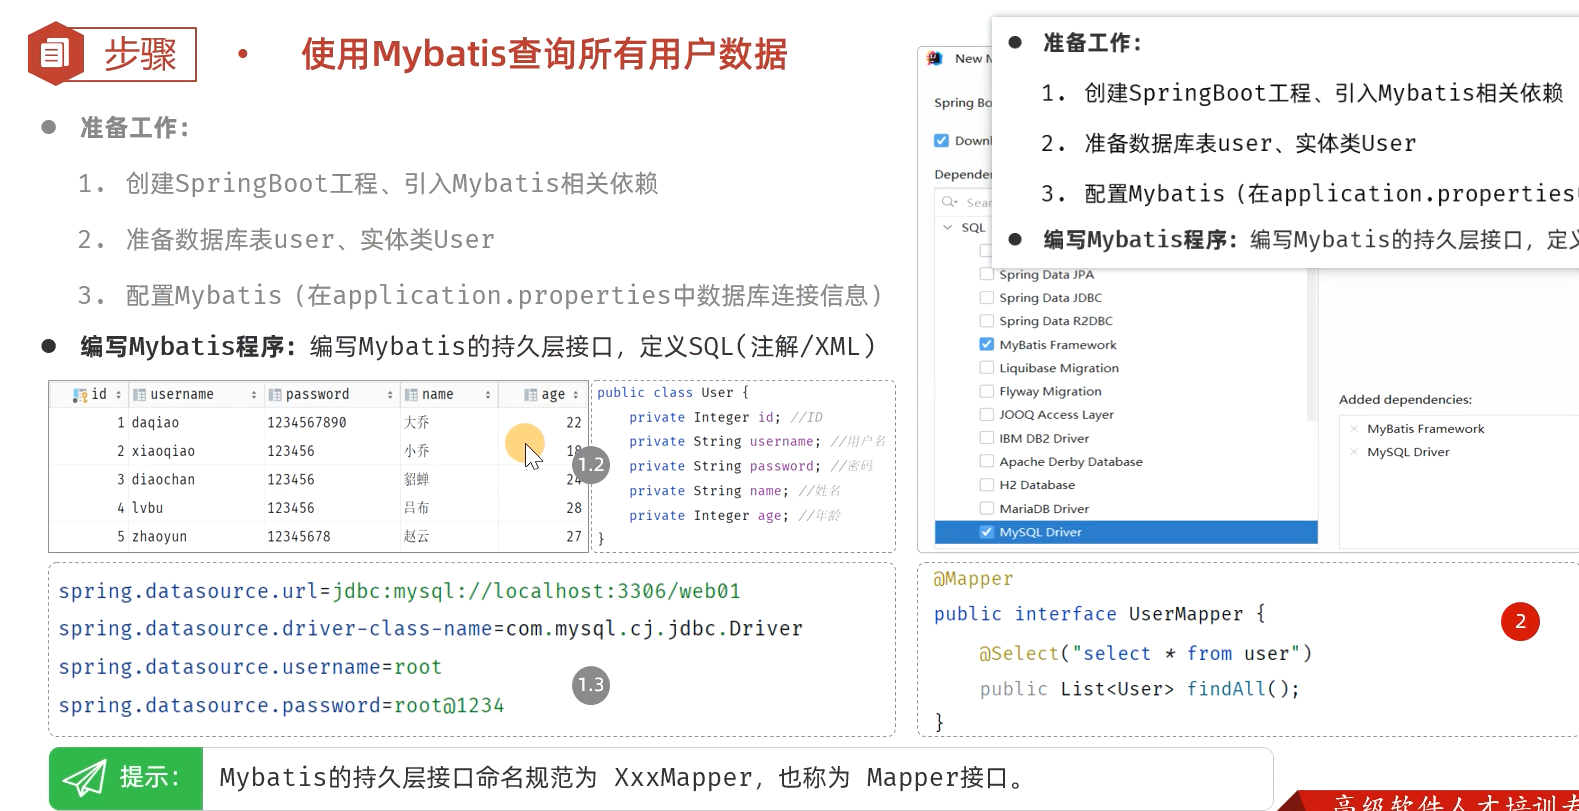Click the id primary key column icon
Image resolution: width=1579 pixels, height=811 pixels.
coord(80,395)
